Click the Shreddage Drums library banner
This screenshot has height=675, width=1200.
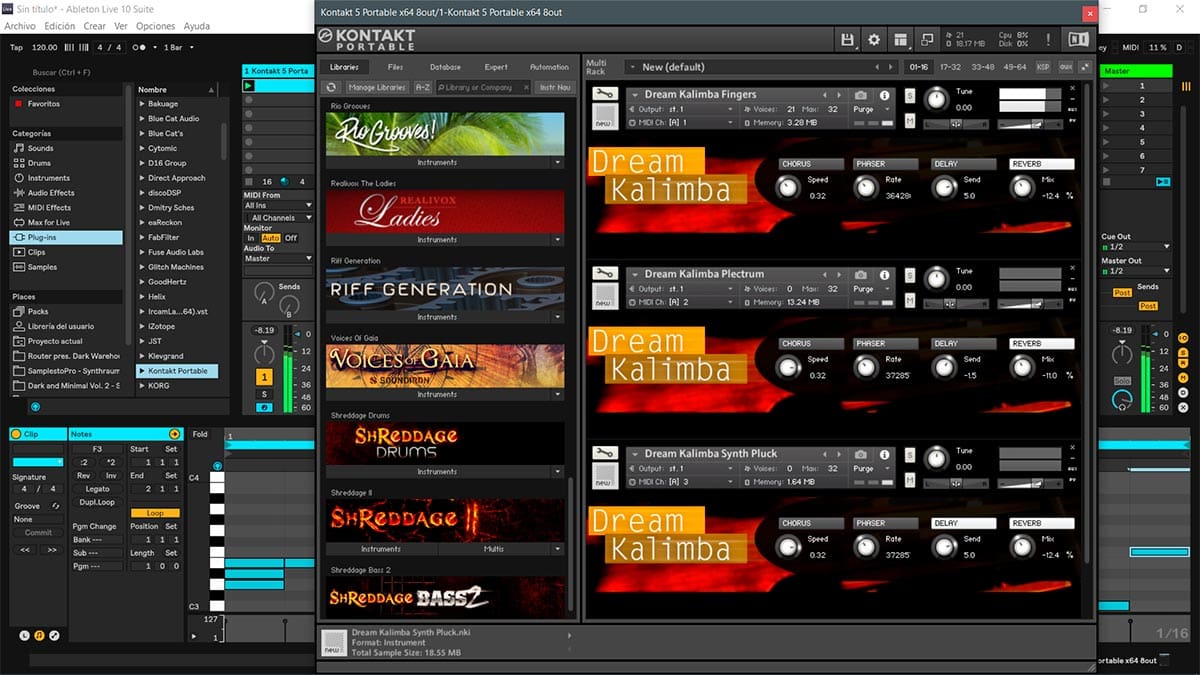click(445, 443)
